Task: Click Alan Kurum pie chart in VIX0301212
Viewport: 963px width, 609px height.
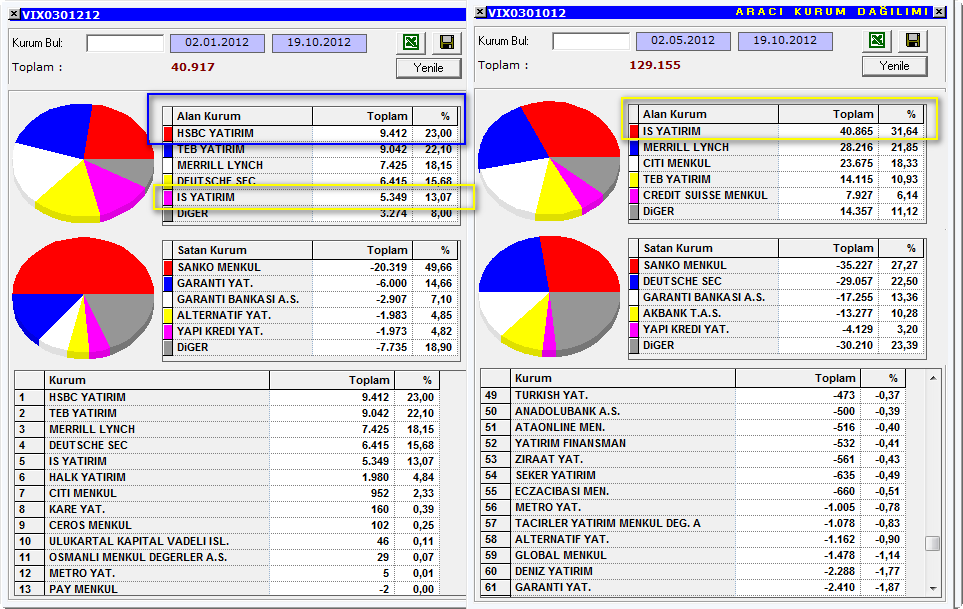Action: [x=84, y=162]
